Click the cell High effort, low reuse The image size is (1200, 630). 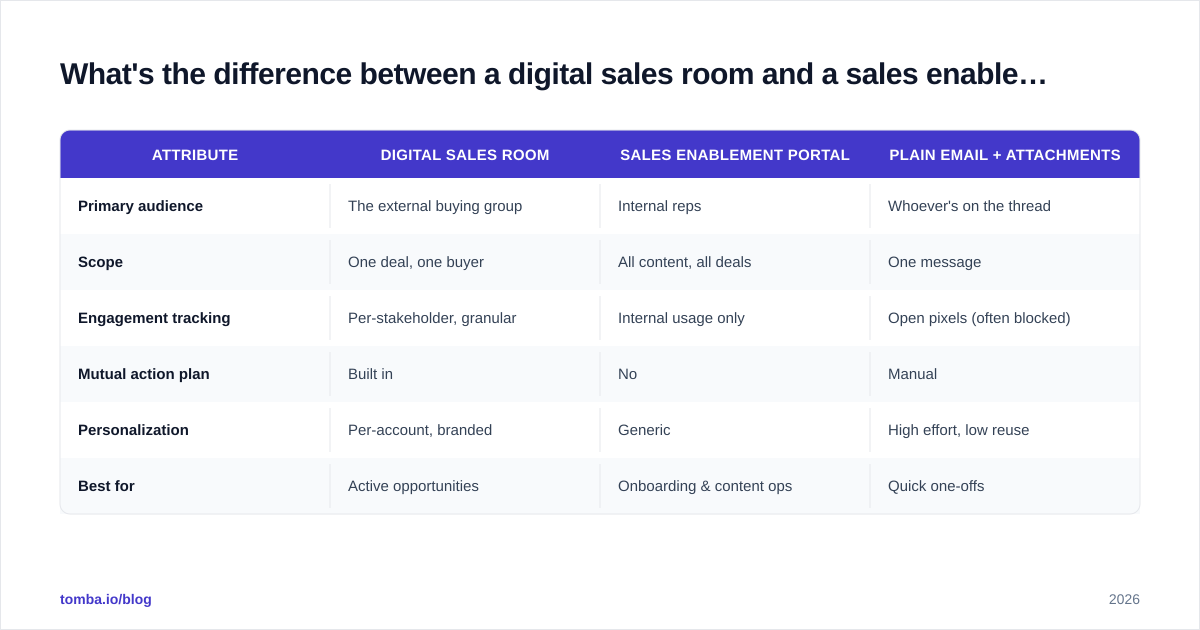pyautogui.click(x=959, y=430)
